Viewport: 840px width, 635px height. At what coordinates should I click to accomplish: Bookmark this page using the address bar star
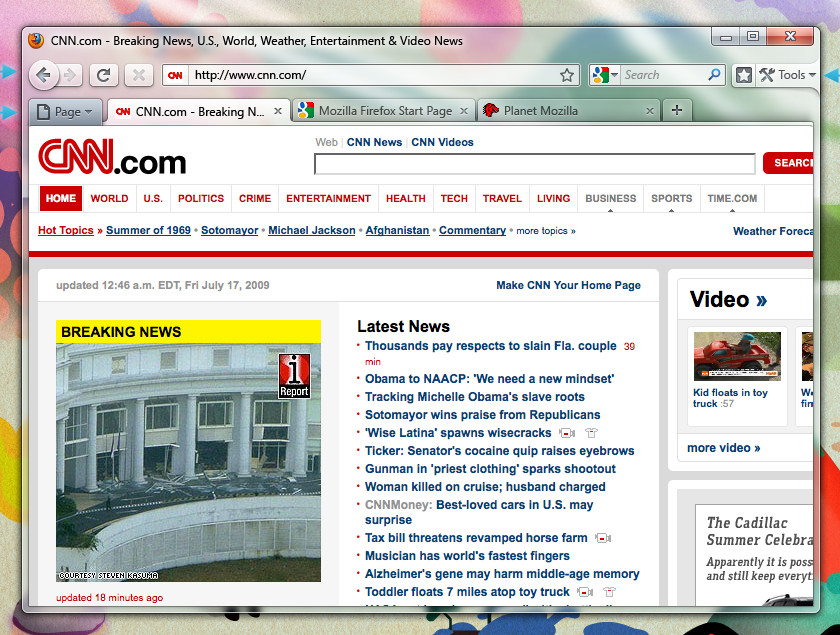pyautogui.click(x=567, y=75)
